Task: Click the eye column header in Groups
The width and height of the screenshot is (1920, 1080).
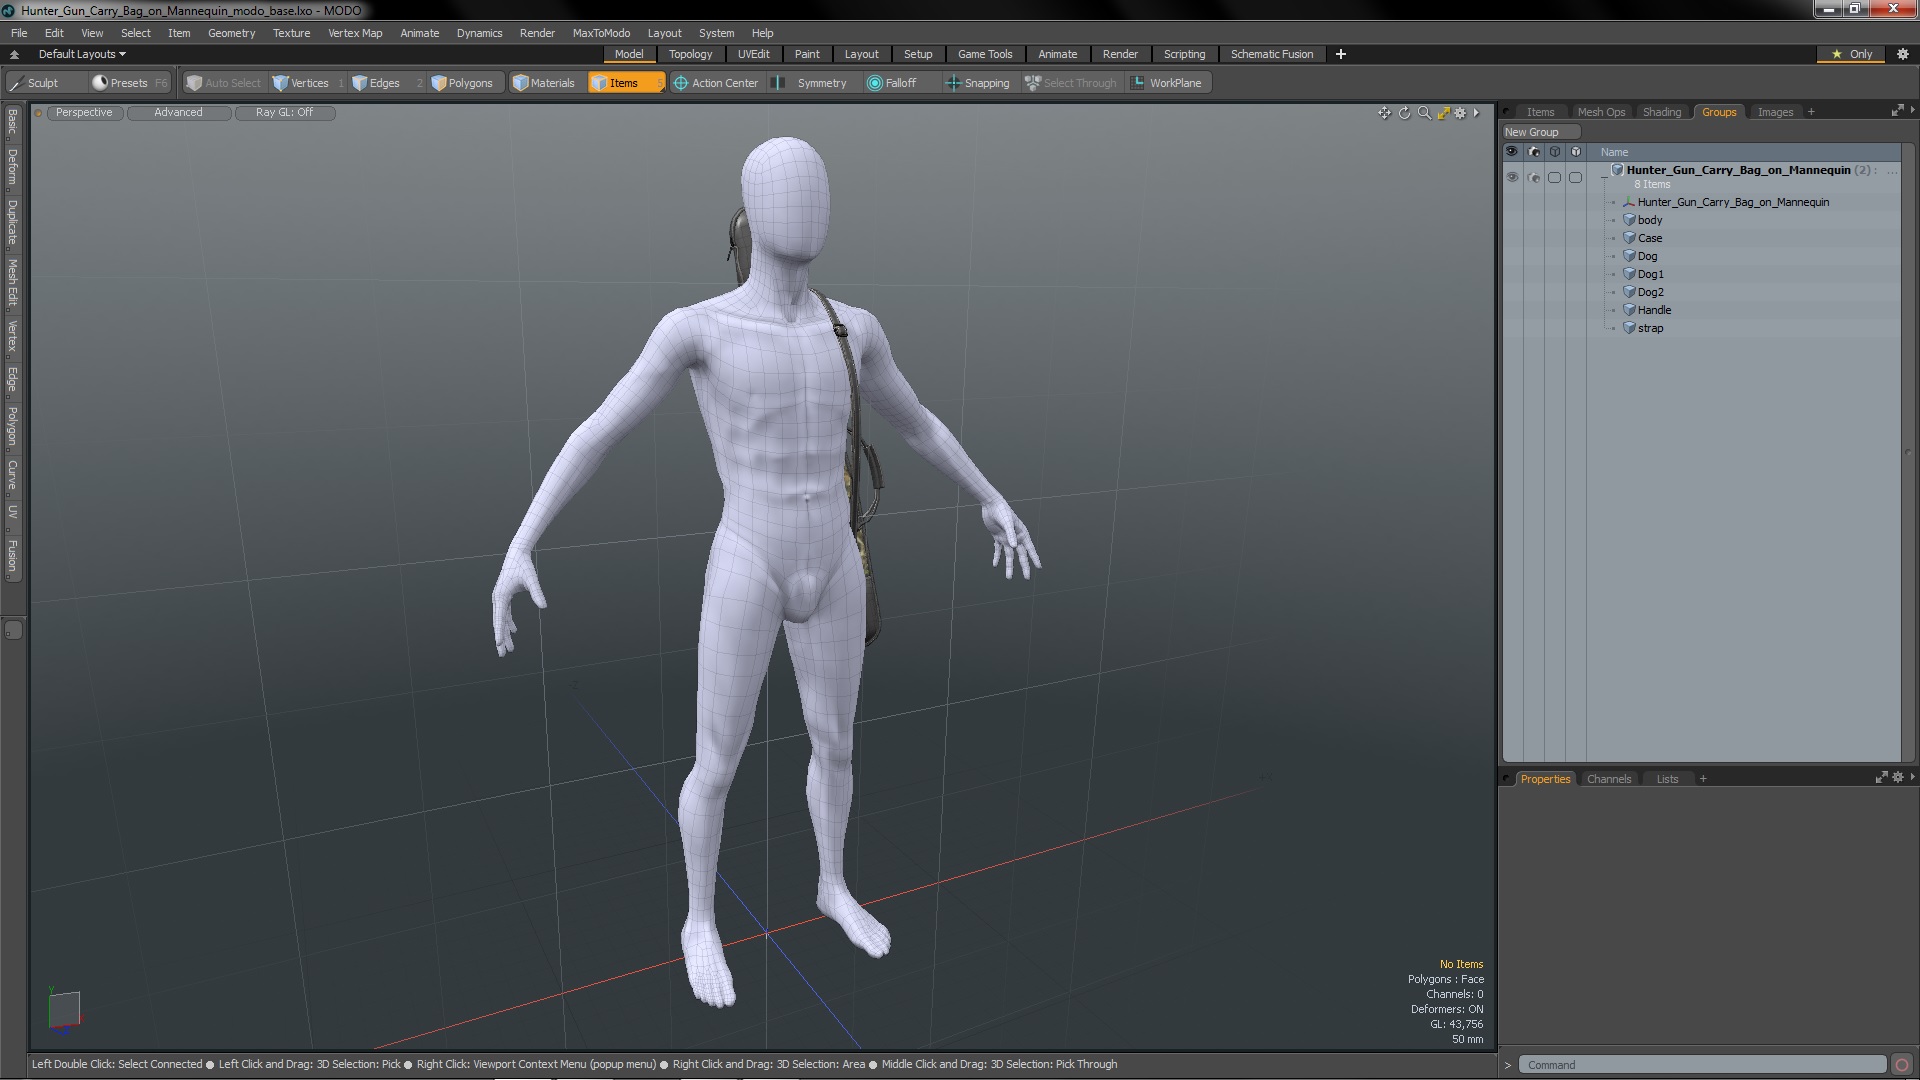Action: click(1512, 152)
